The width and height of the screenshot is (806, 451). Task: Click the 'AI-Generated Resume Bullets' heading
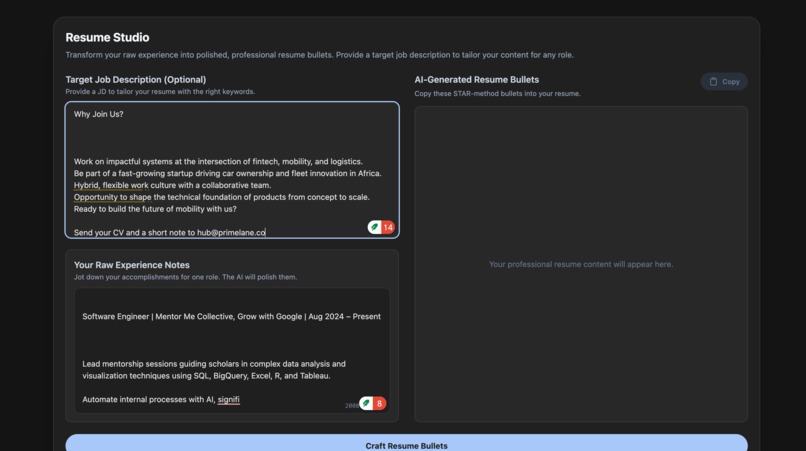[477, 80]
